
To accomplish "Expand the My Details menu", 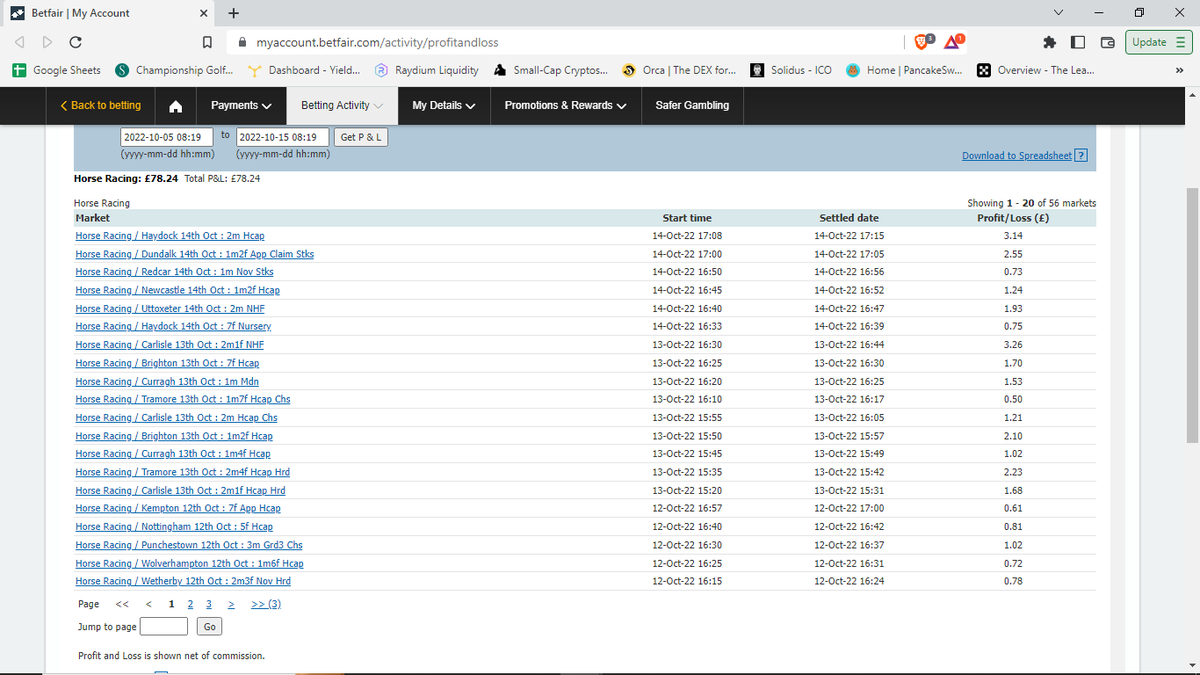I will pos(443,106).
